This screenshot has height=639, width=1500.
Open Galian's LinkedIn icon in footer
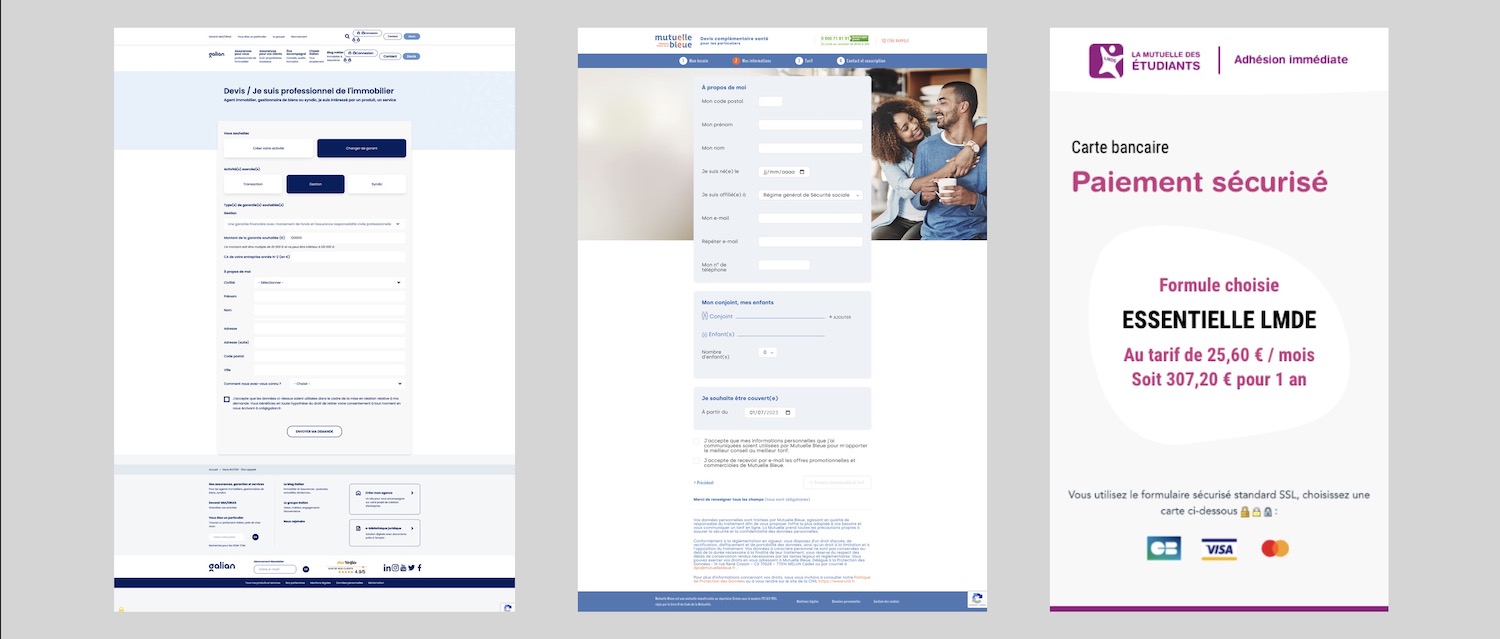coord(387,567)
